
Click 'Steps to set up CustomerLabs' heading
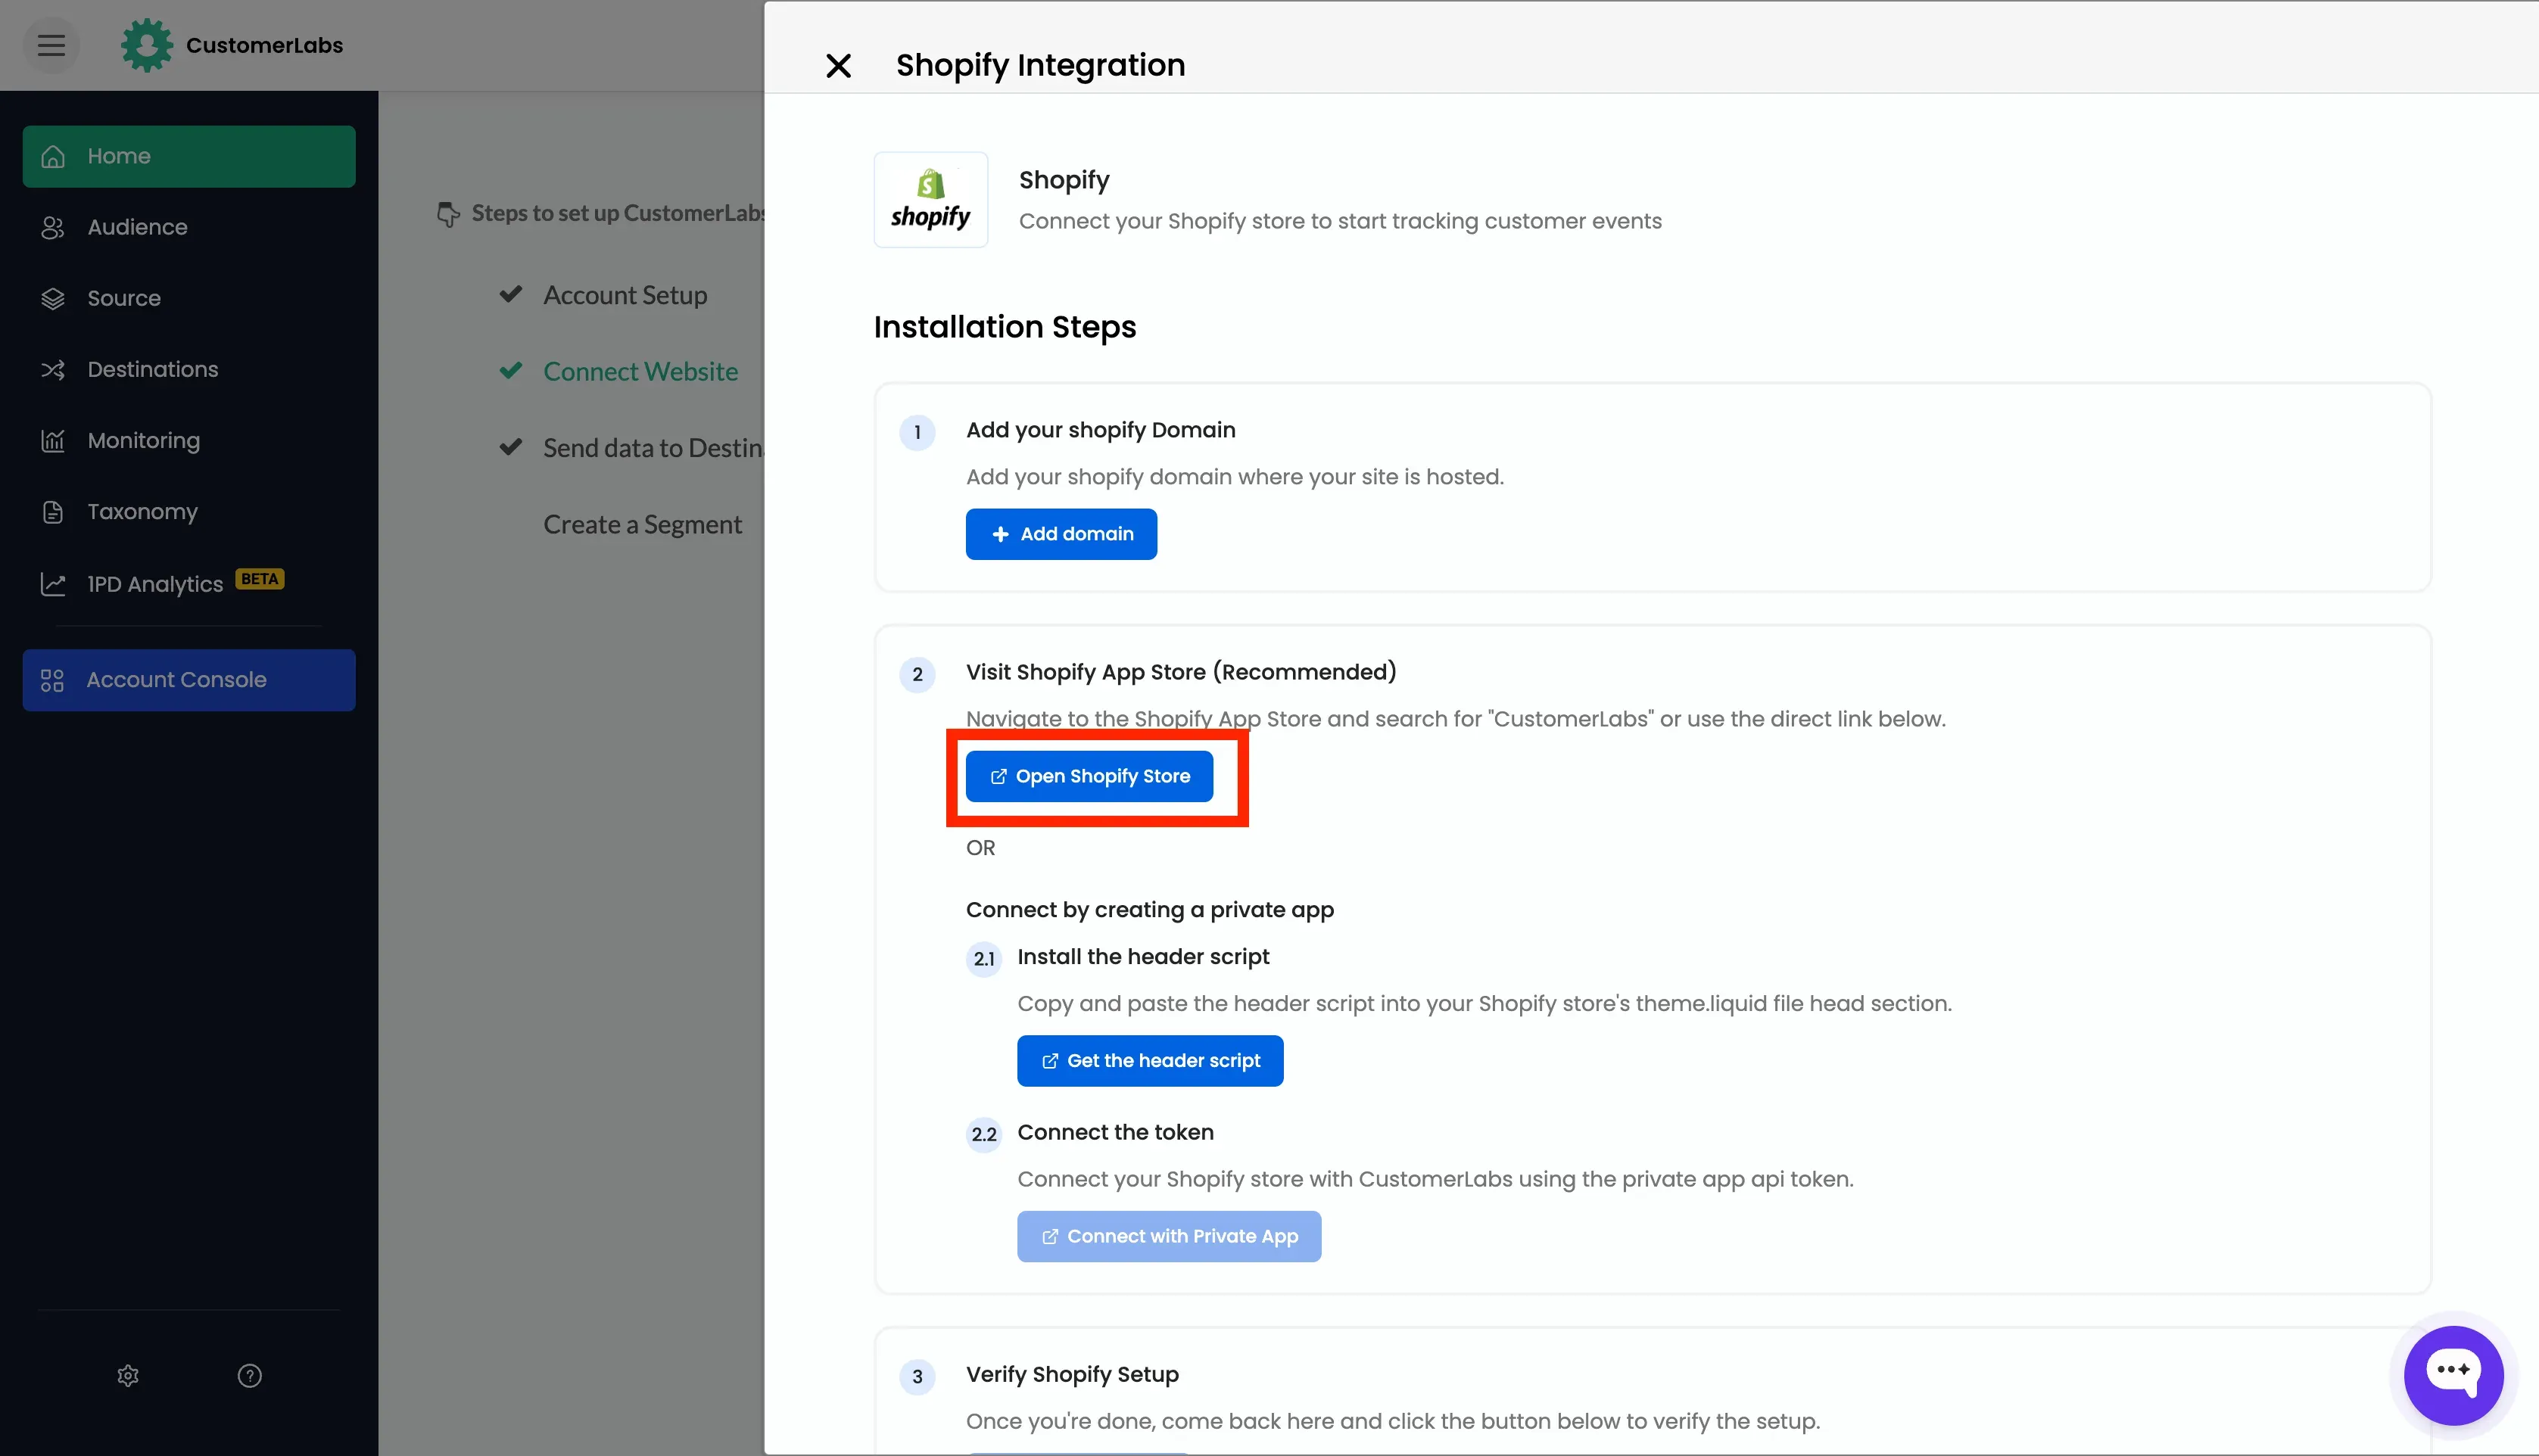618,213
